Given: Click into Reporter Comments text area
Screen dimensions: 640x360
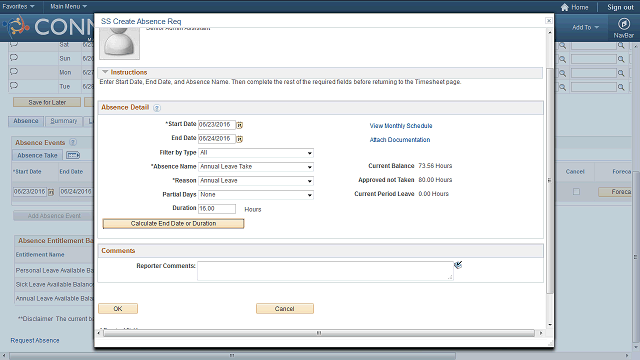Looking at the screenshot, I should (x=325, y=271).
